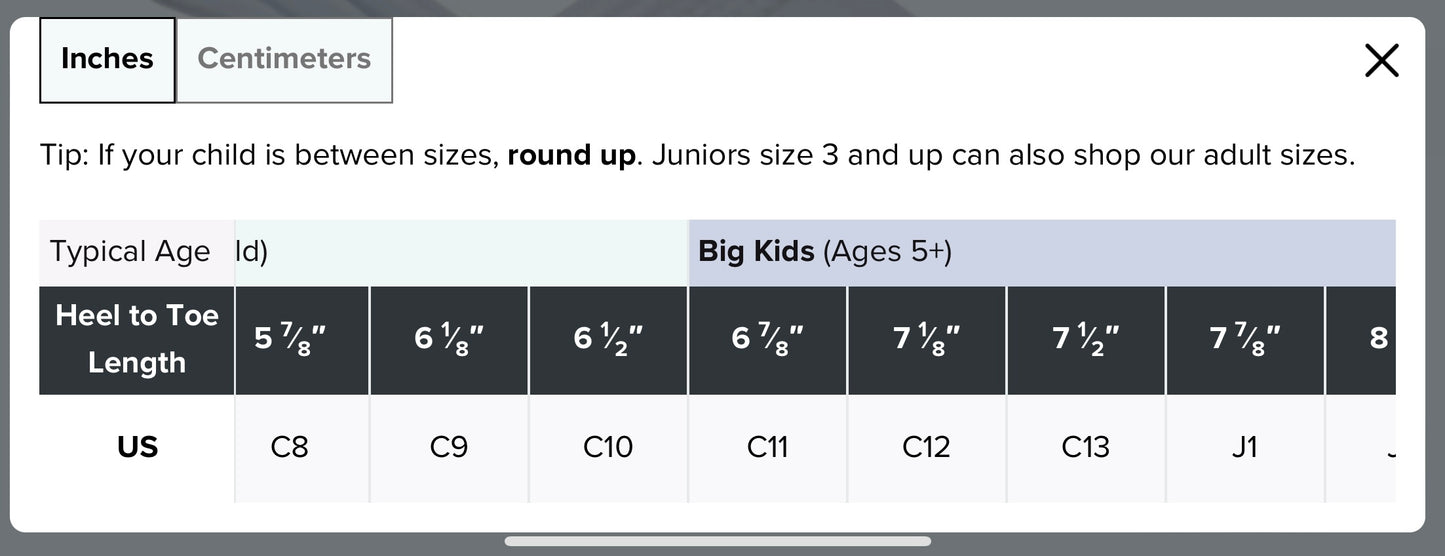Image resolution: width=1445 pixels, height=556 pixels.
Task: Click the horizontal scrollbar below the chart
Action: pyautogui.click(x=717, y=542)
